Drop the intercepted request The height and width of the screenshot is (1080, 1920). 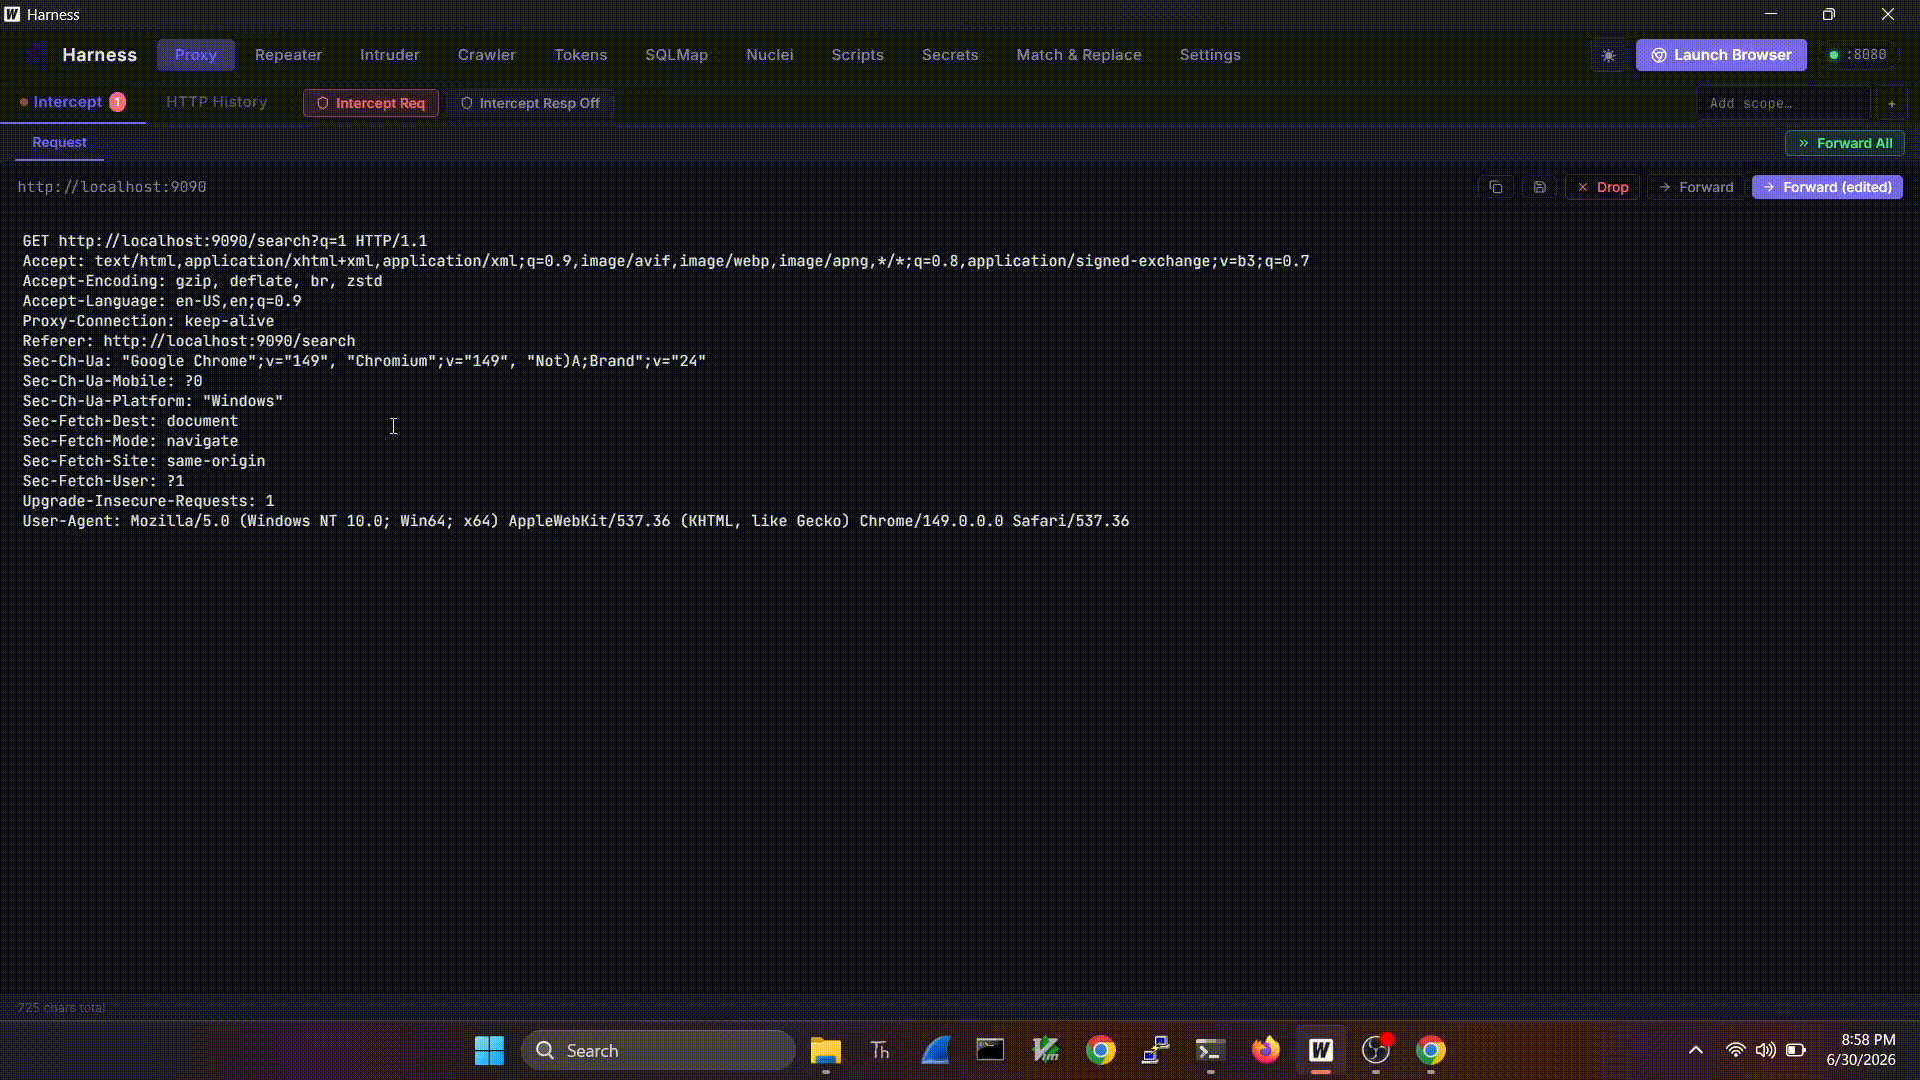pos(1602,187)
